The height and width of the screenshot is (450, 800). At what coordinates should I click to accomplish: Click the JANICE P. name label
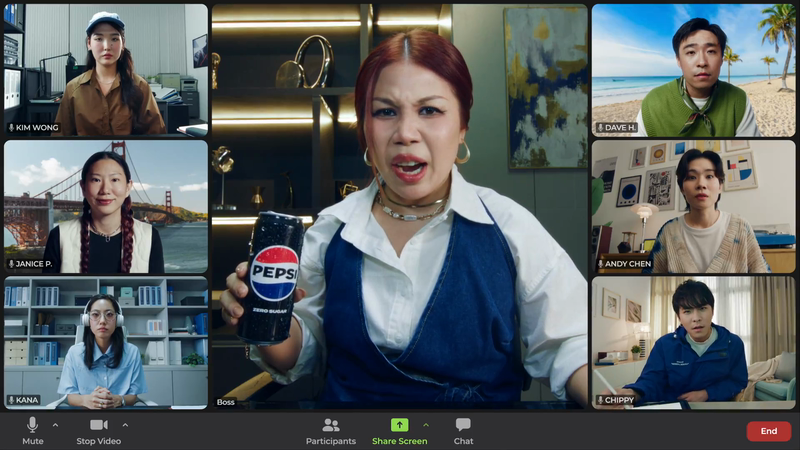coord(34,264)
